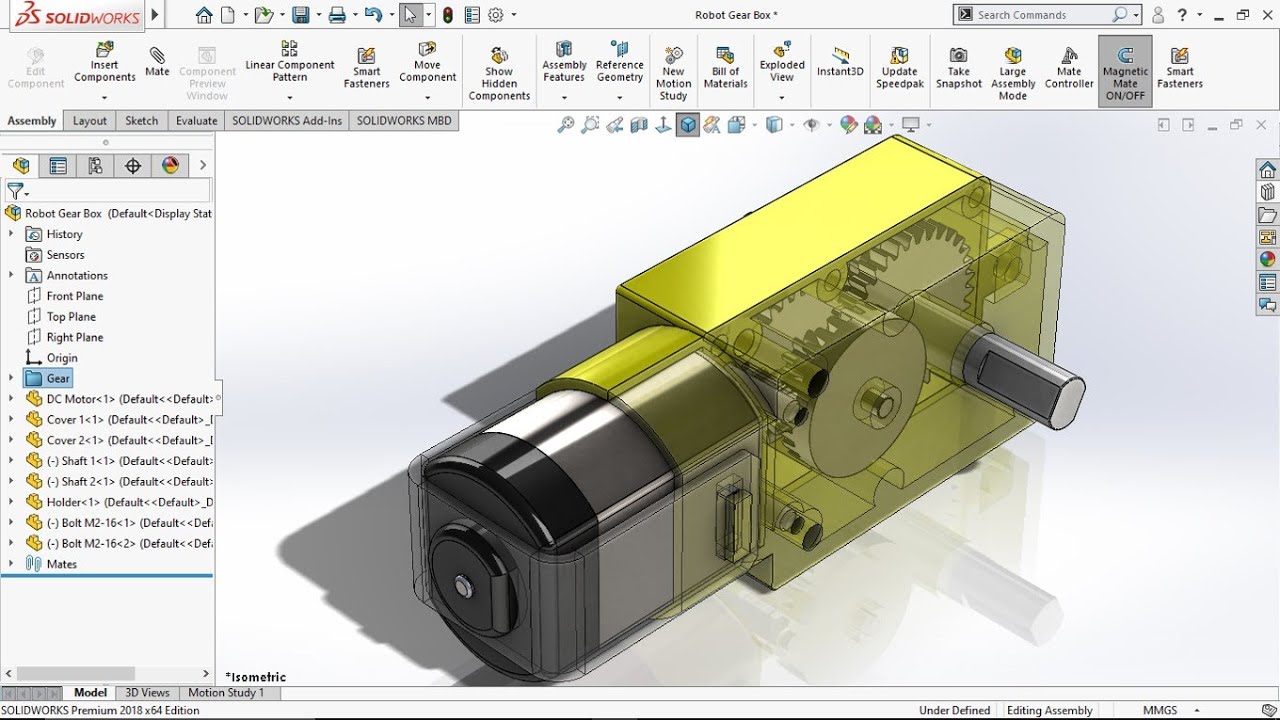Expand the Annotations tree item
The image size is (1280, 720).
11,275
